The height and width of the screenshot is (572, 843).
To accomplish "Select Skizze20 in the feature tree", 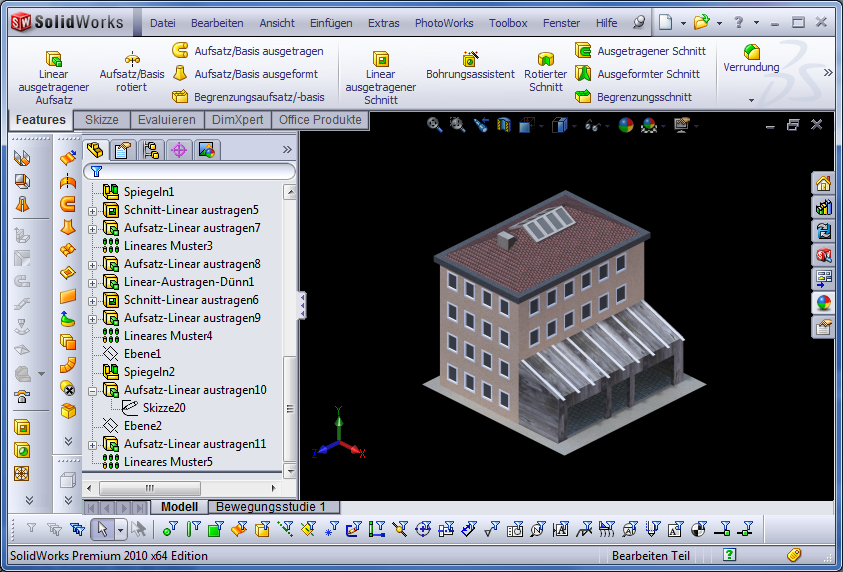I will (x=164, y=408).
